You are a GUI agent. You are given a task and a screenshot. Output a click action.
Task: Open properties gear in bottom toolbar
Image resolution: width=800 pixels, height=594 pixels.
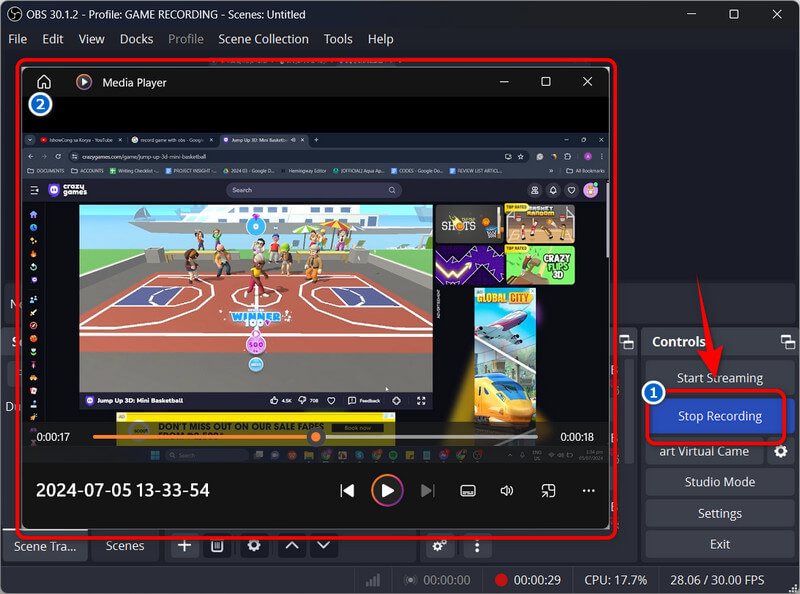(254, 546)
